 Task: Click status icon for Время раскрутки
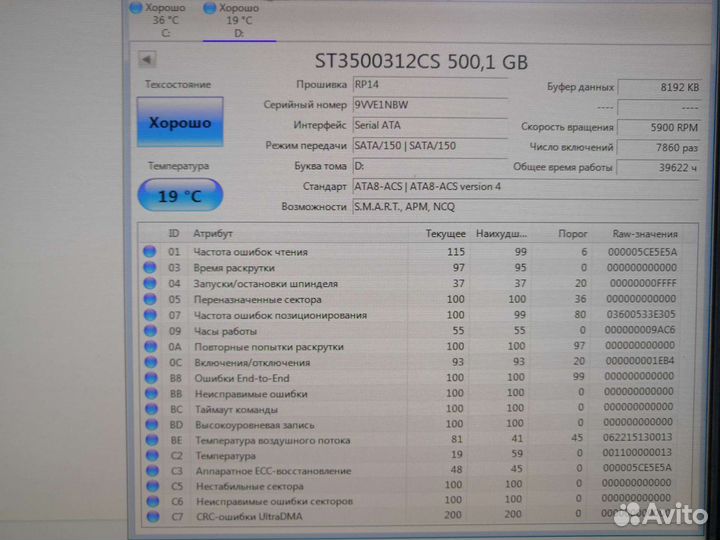149,267
